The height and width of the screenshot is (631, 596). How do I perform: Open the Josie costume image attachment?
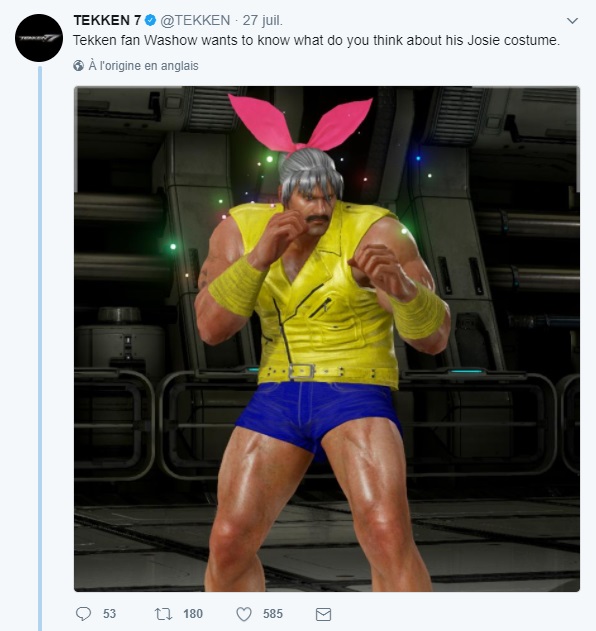point(327,339)
